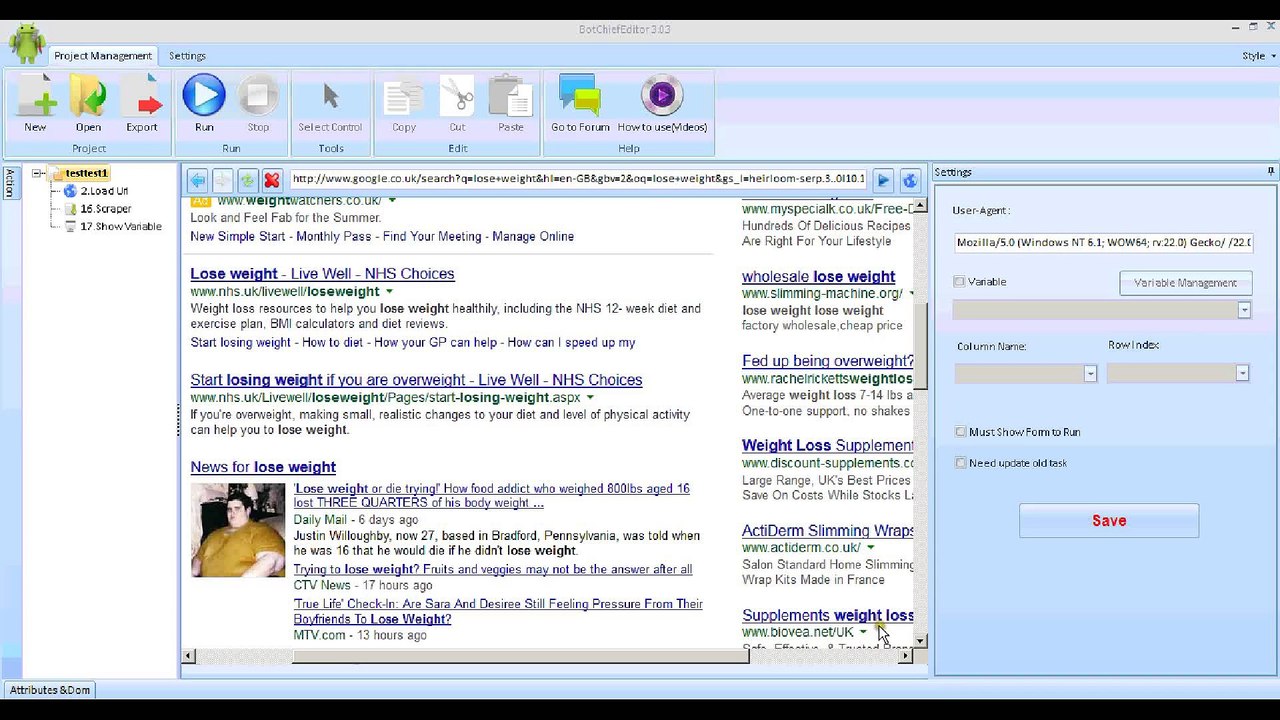Pin the Settings panel with pushpin
Viewport: 1280px width, 720px height.
[x=1271, y=172]
